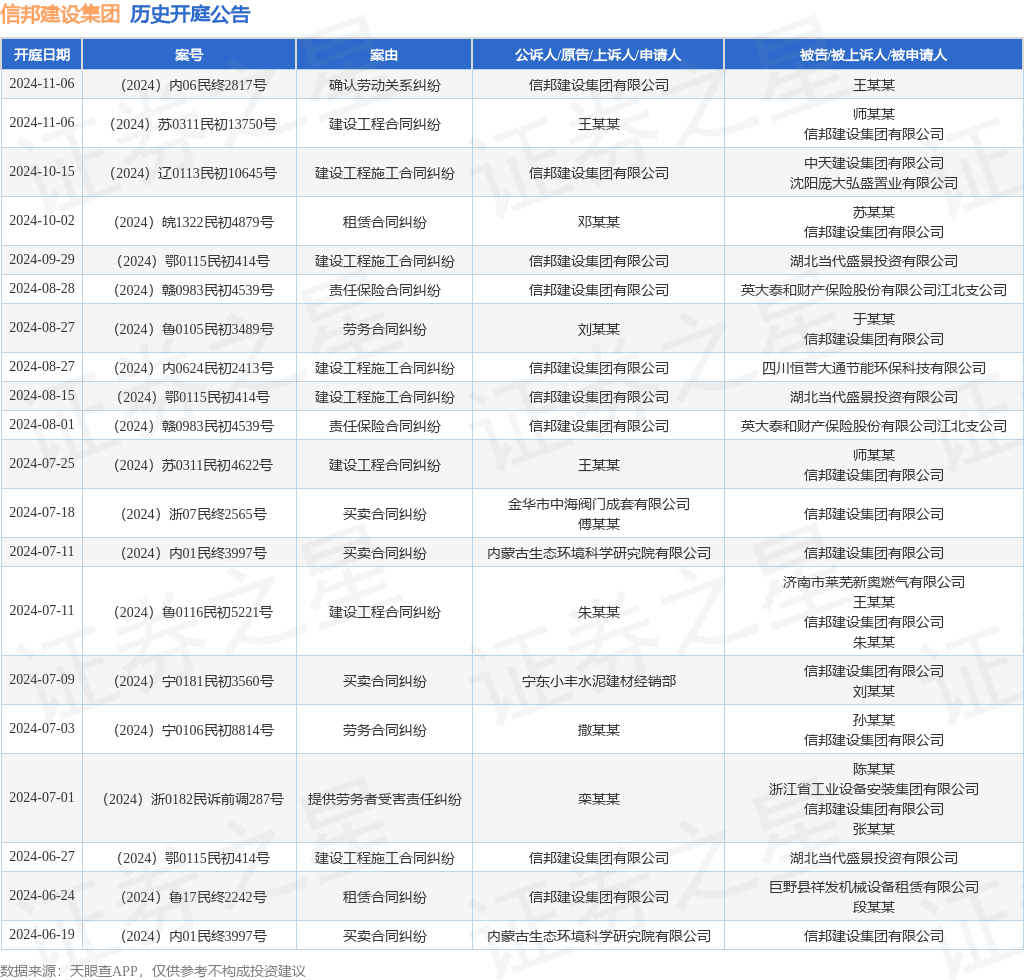Click defendant 孙某某
1024x980 pixels.
tap(873, 720)
